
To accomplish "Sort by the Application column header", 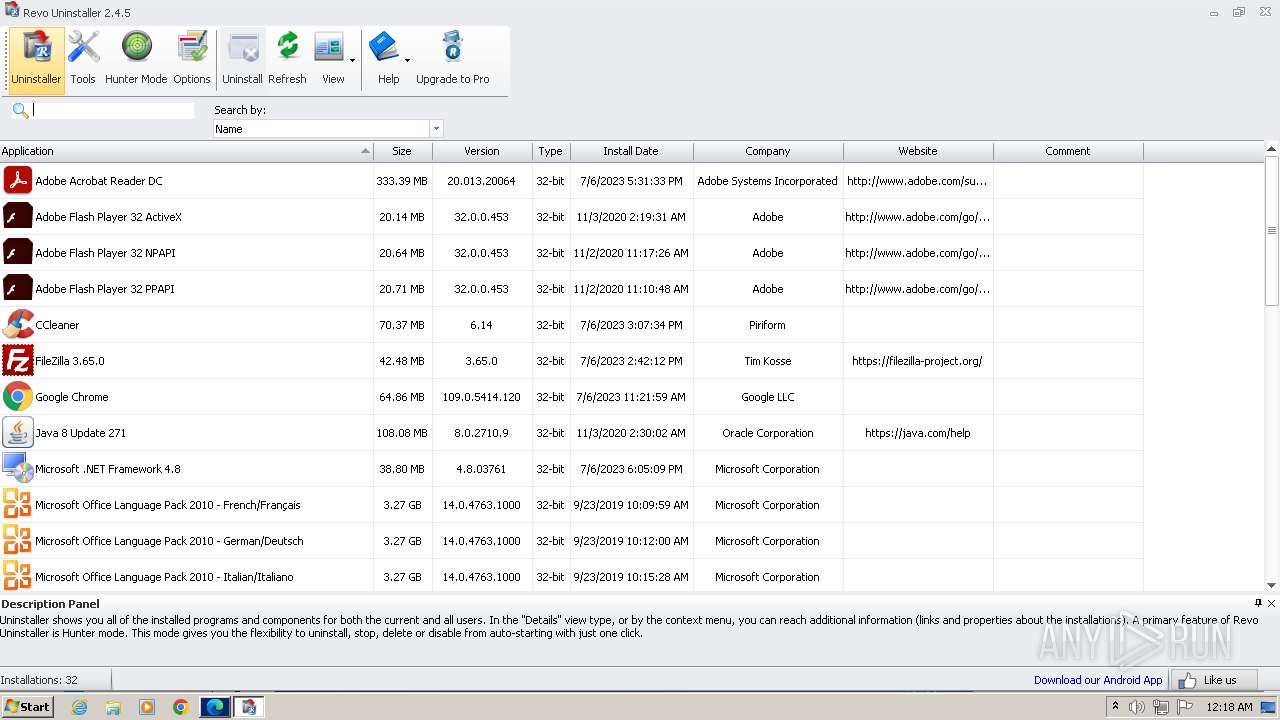I will pyautogui.click(x=186, y=151).
